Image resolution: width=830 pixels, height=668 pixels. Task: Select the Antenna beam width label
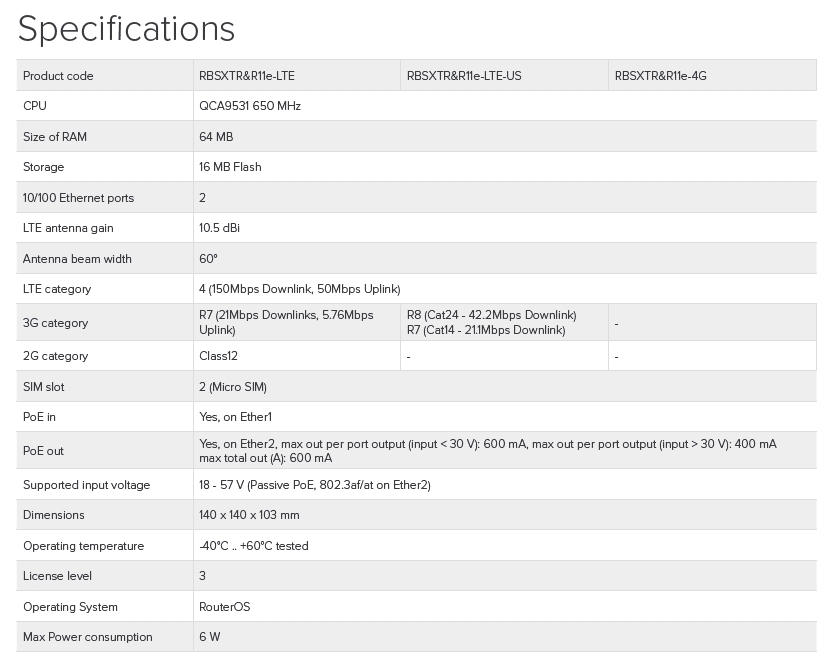pyautogui.click(x=77, y=259)
